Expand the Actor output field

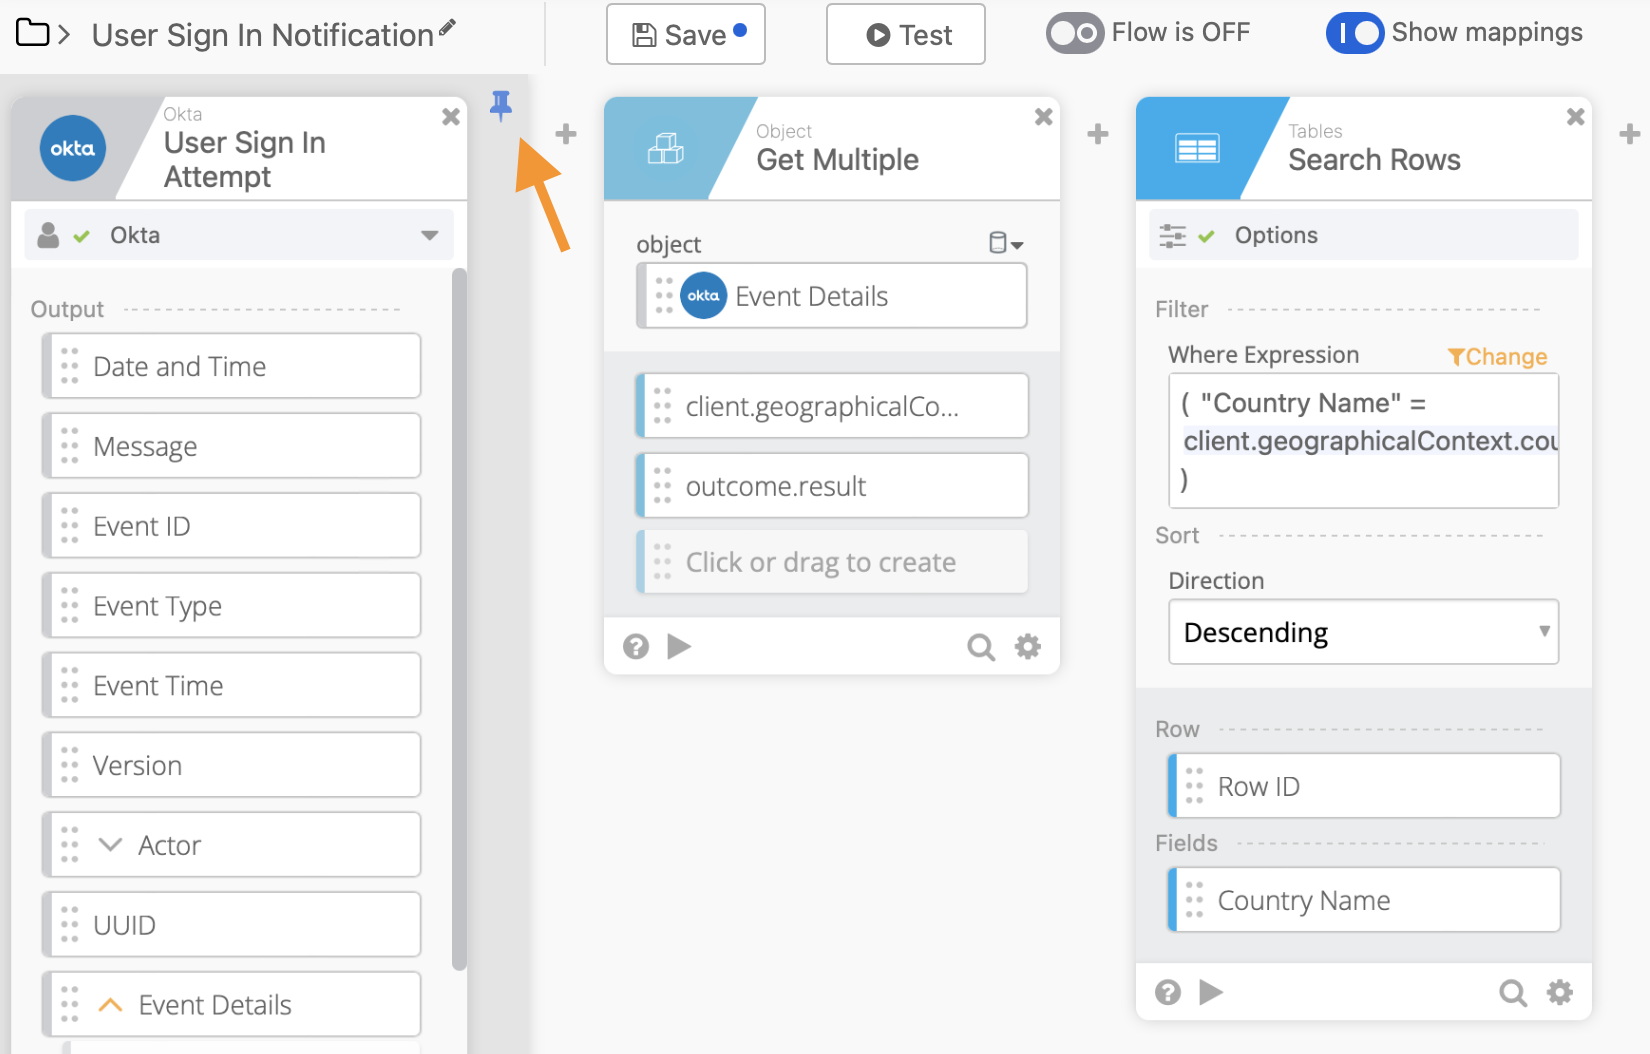[111, 845]
